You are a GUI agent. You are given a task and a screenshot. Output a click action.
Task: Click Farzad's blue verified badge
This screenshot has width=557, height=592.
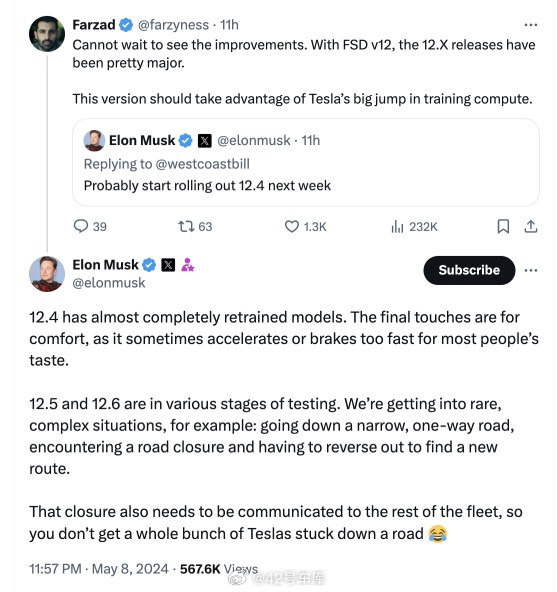[126, 25]
